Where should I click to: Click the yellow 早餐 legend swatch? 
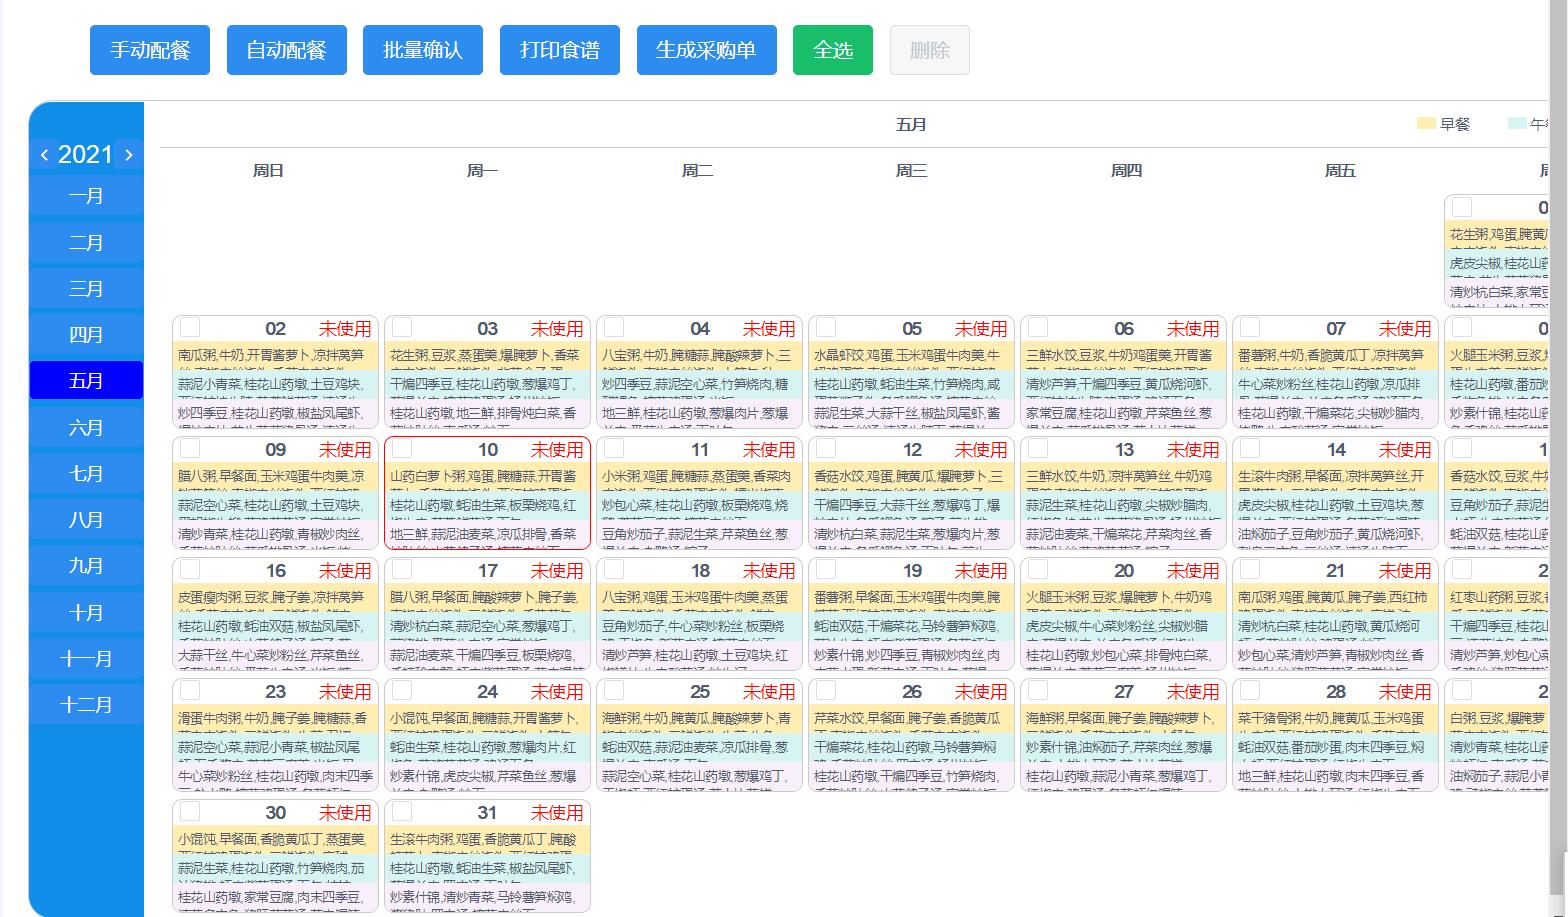(1426, 124)
